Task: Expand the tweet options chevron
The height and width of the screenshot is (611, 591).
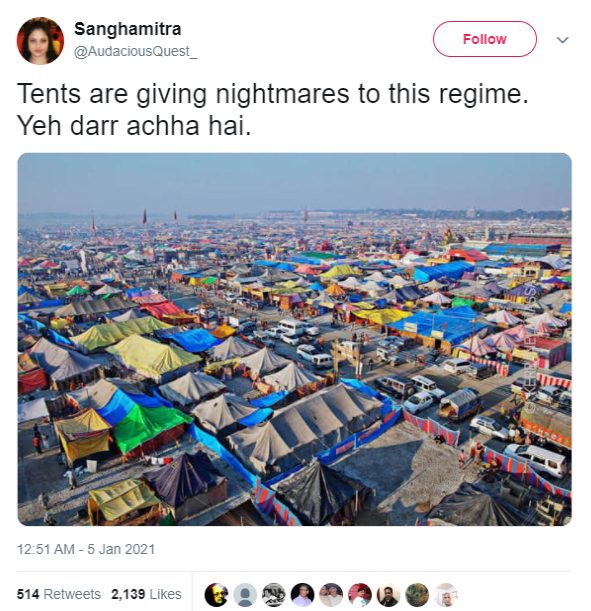Action: coord(562,40)
